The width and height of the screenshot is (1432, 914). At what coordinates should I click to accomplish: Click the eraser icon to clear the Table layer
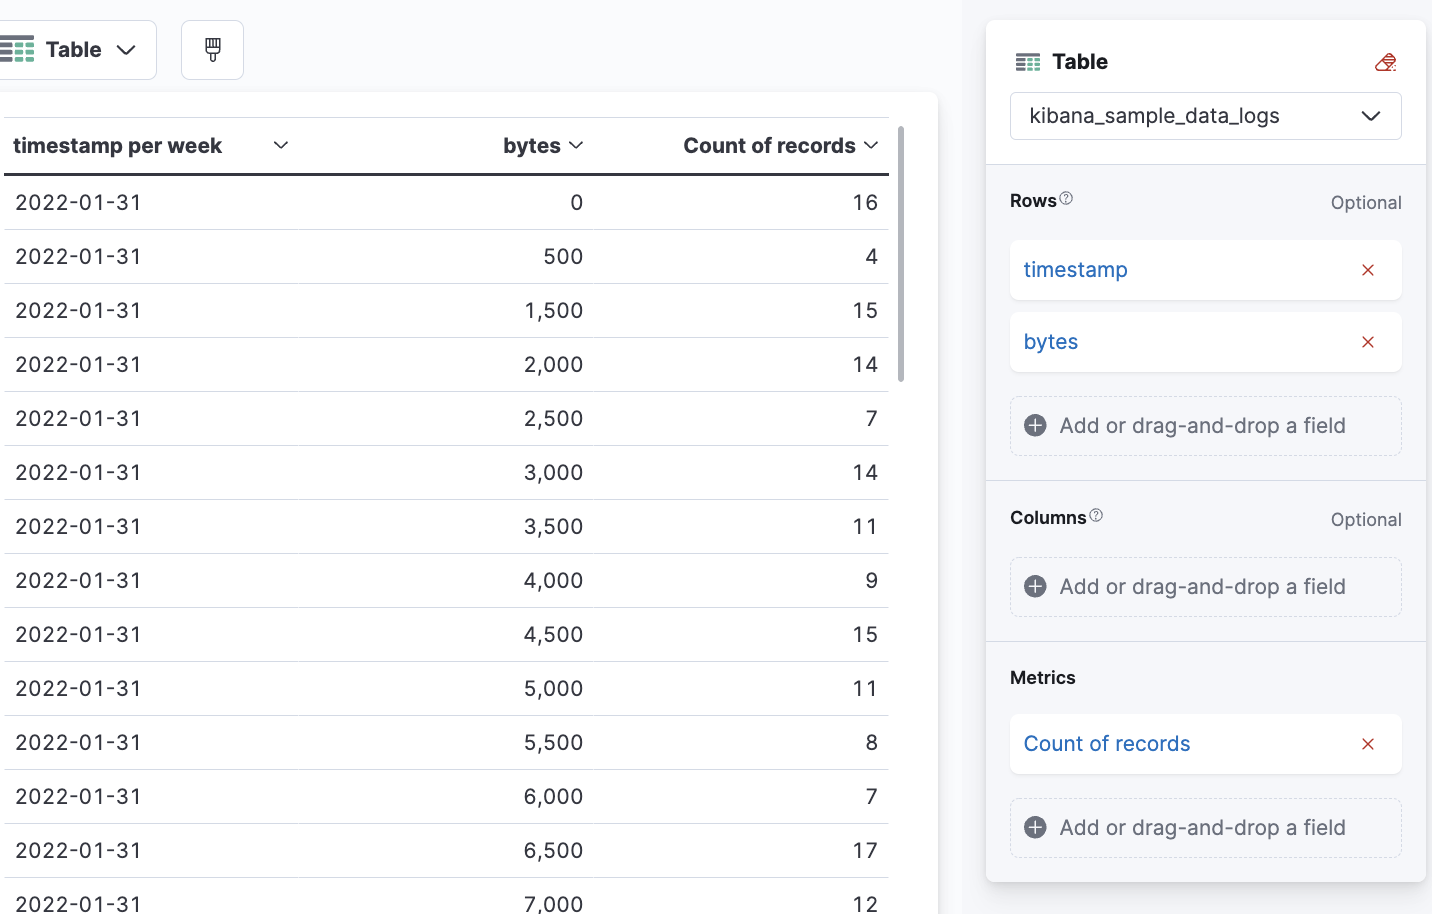coord(1386,61)
